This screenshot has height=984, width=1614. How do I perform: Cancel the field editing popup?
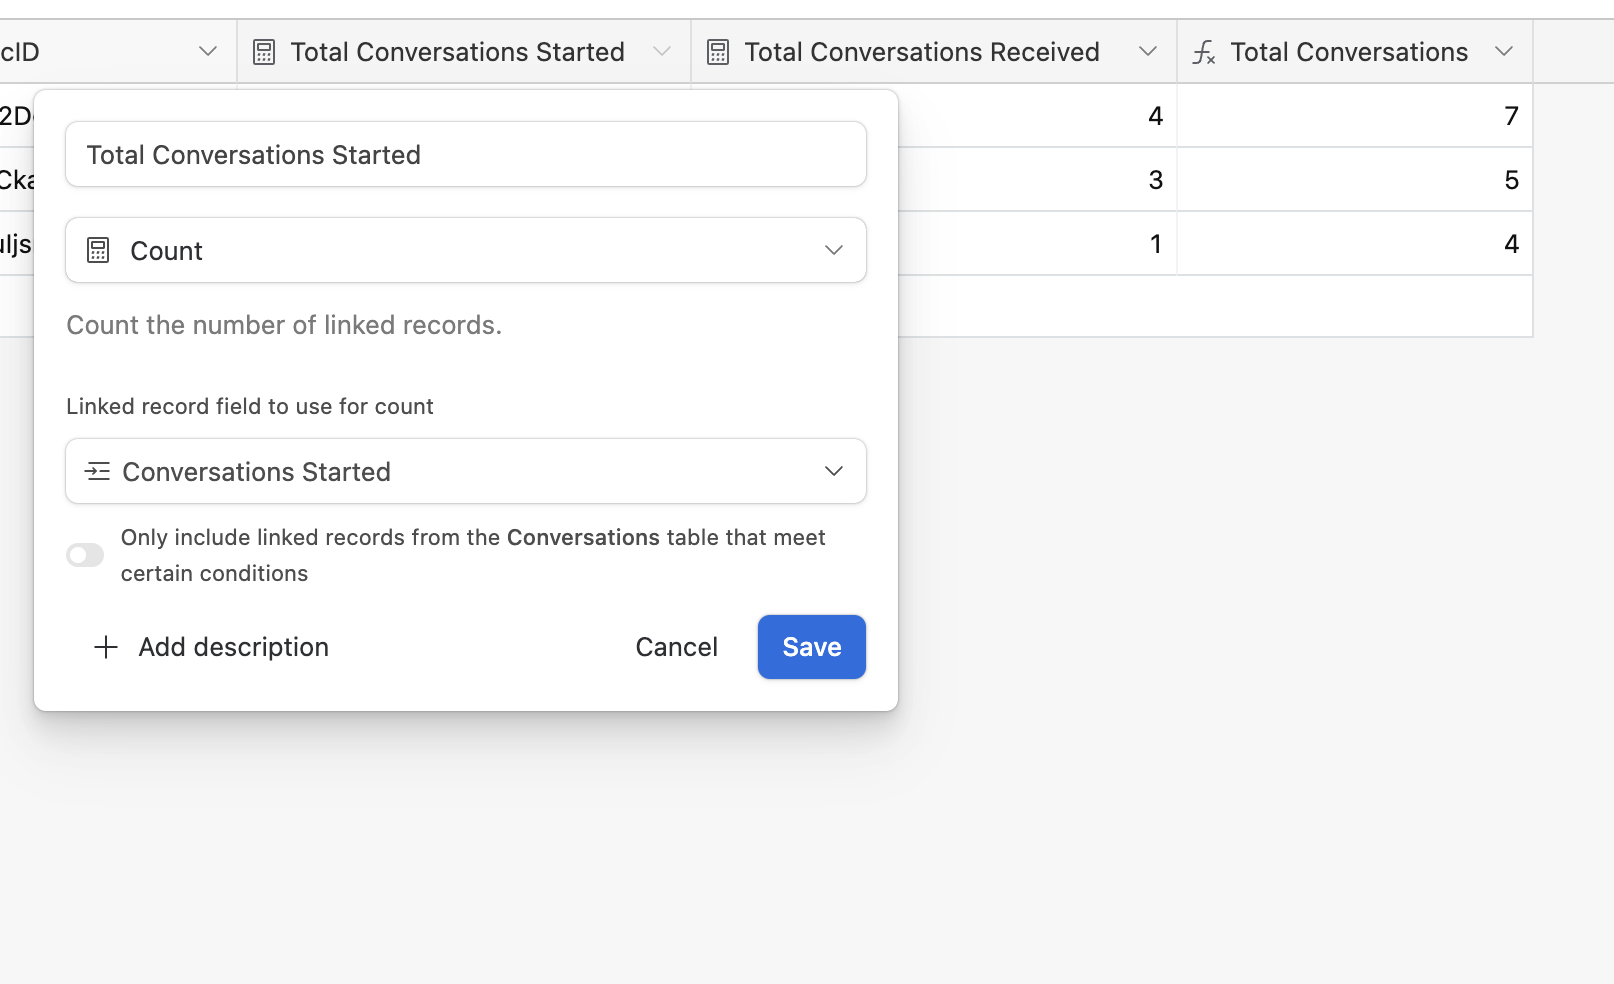coord(676,647)
